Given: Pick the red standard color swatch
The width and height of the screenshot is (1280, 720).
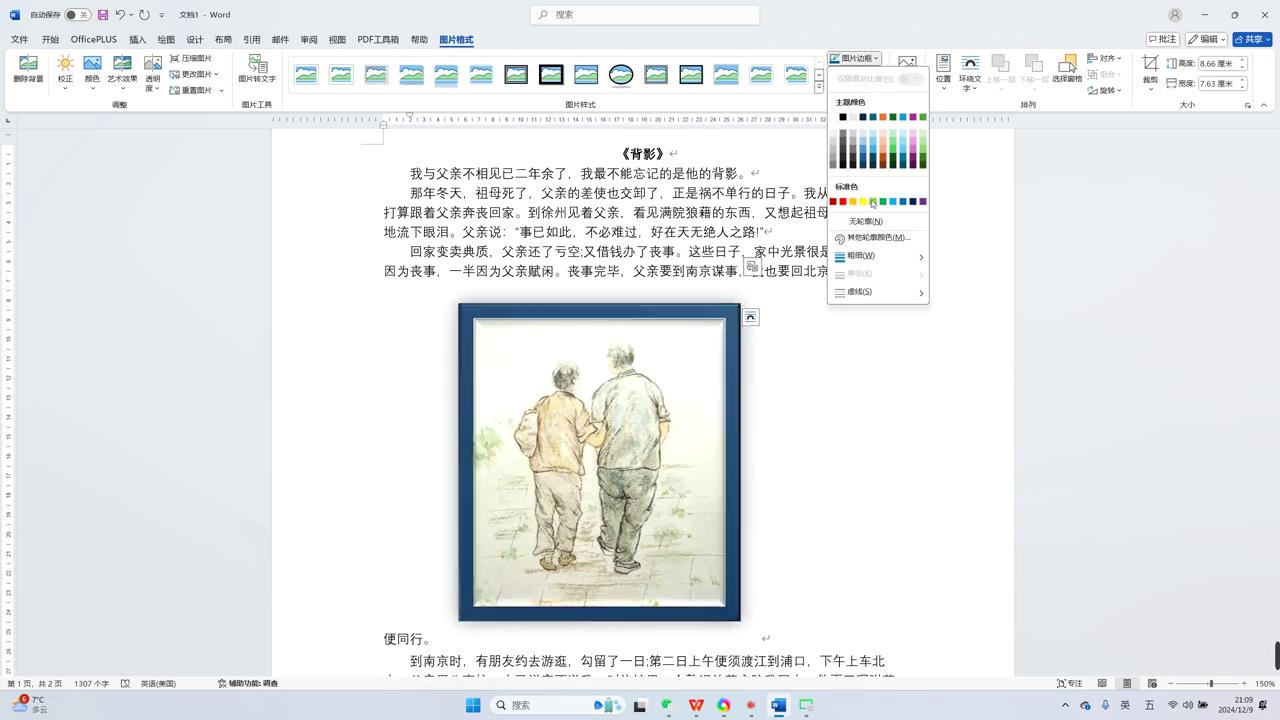Looking at the screenshot, I should (x=843, y=202).
